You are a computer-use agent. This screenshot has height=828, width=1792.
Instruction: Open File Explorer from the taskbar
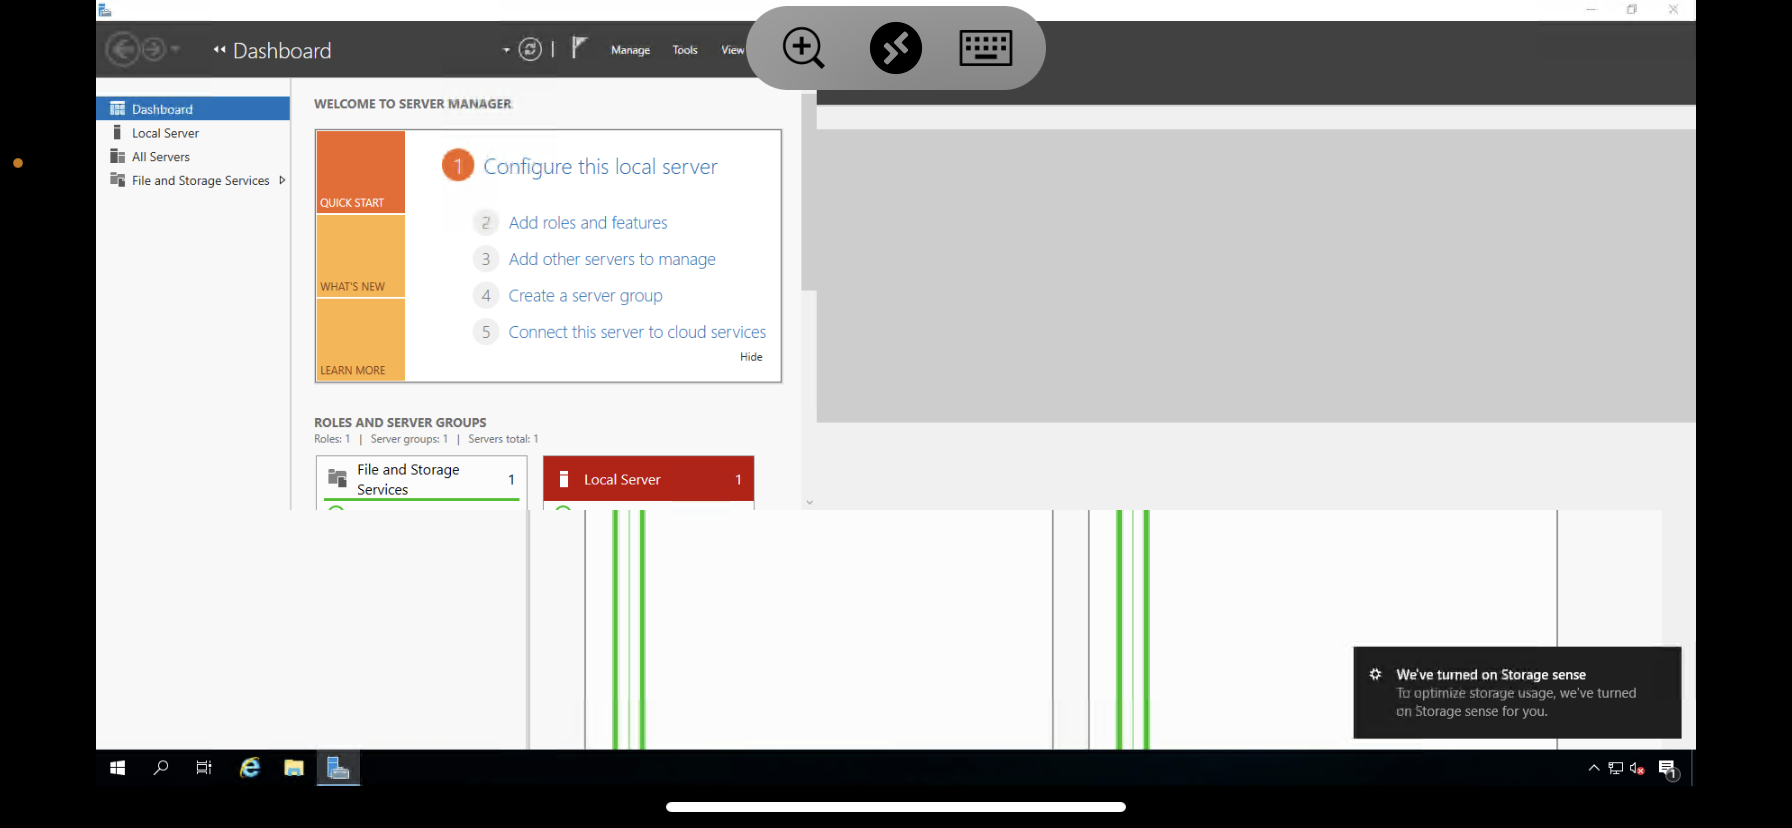click(293, 767)
